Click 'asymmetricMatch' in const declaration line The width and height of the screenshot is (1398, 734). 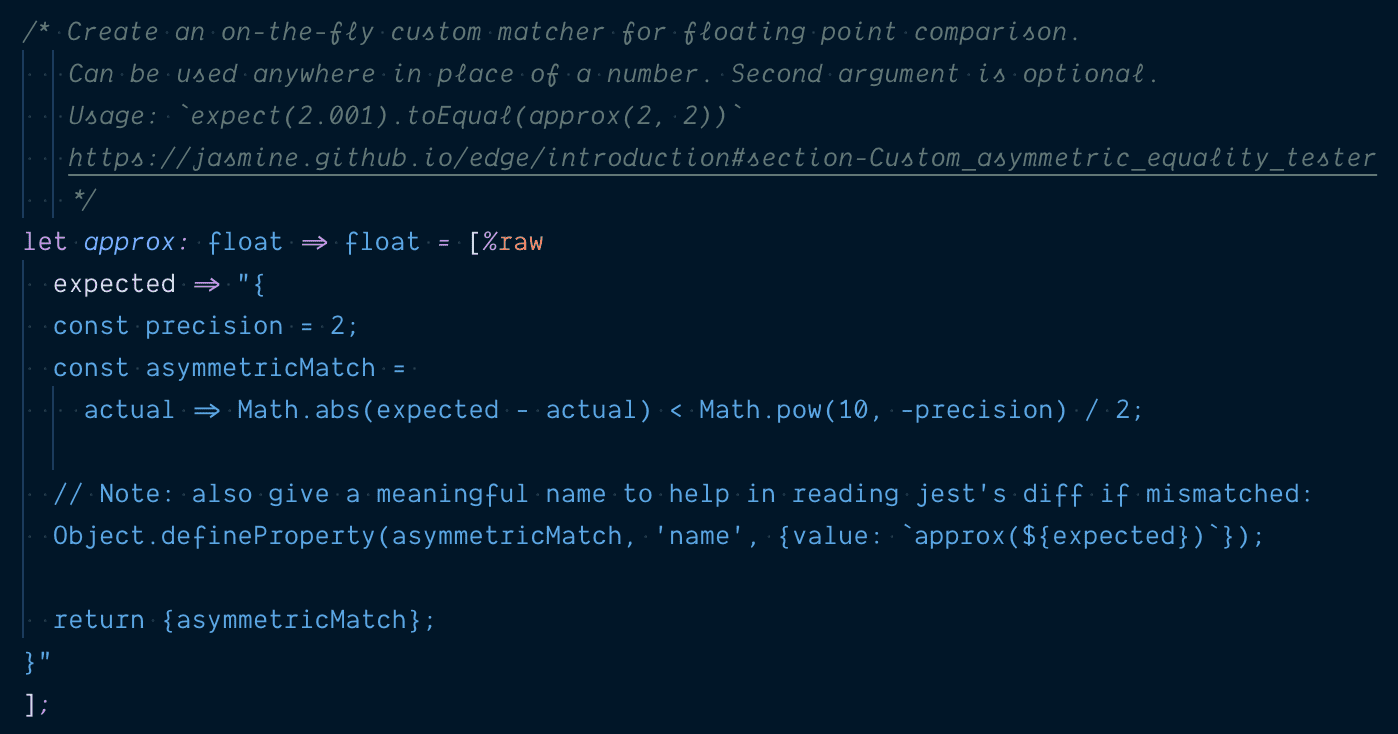point(260,368)
